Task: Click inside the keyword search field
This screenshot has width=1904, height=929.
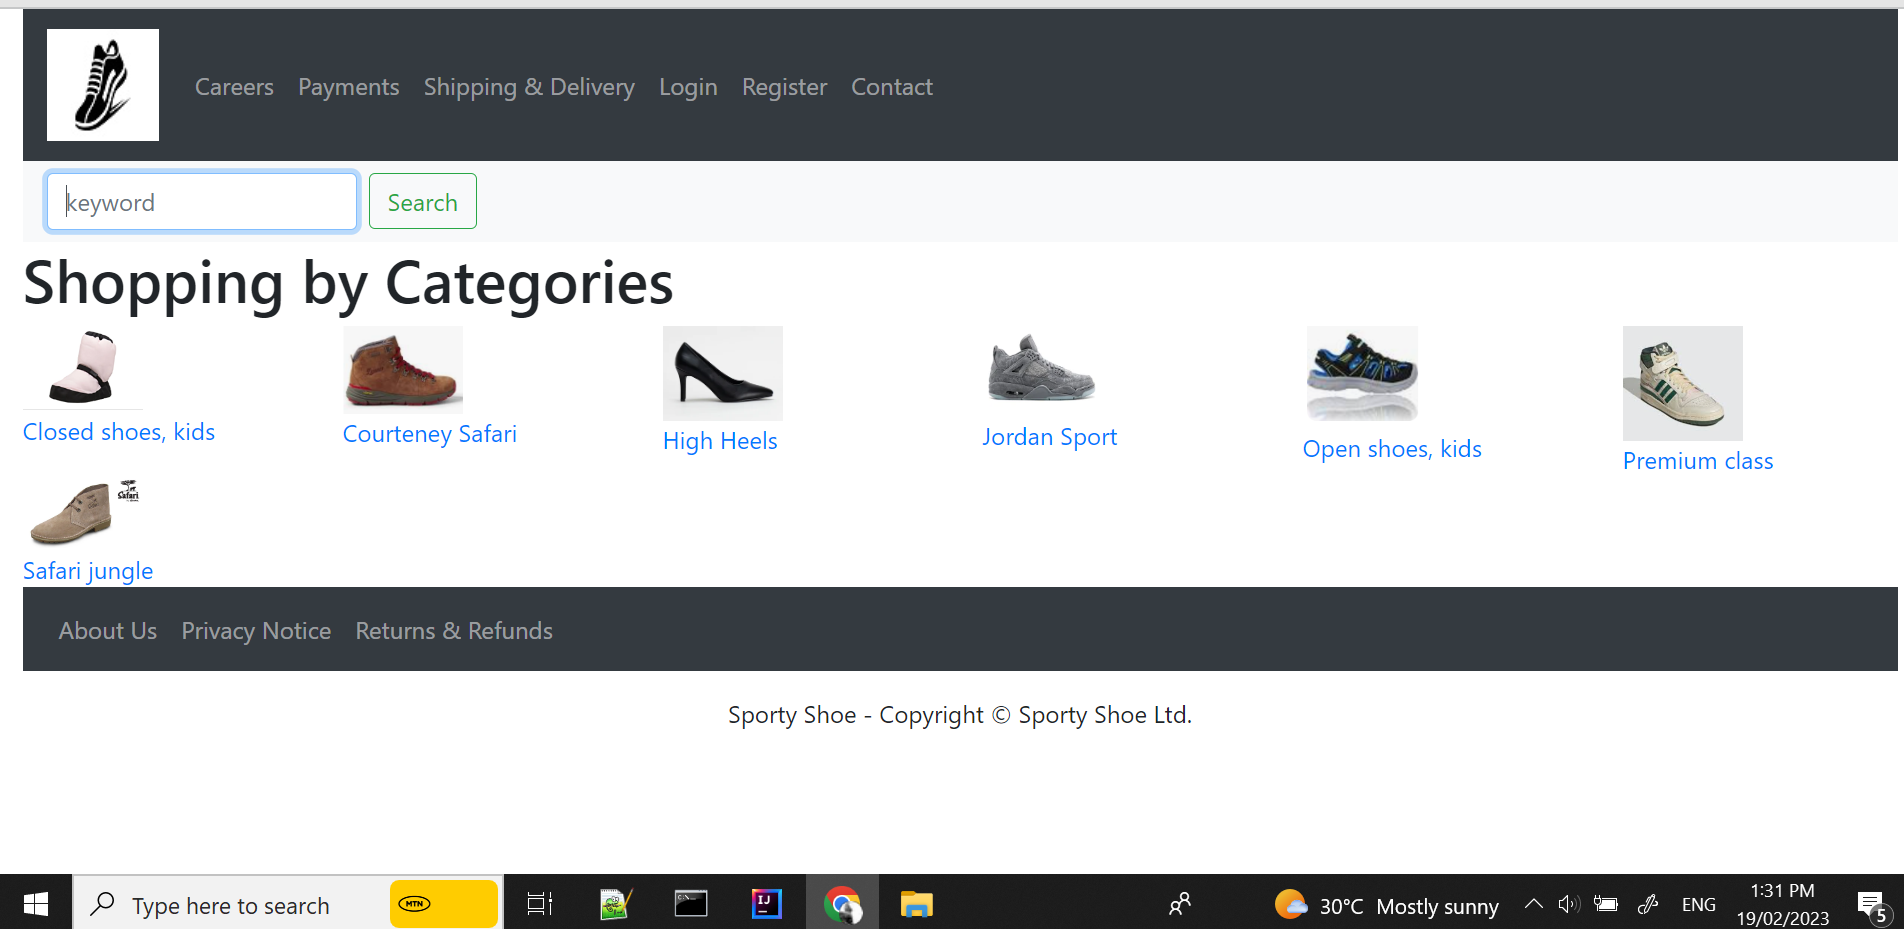Action: (x=201, y=201)
